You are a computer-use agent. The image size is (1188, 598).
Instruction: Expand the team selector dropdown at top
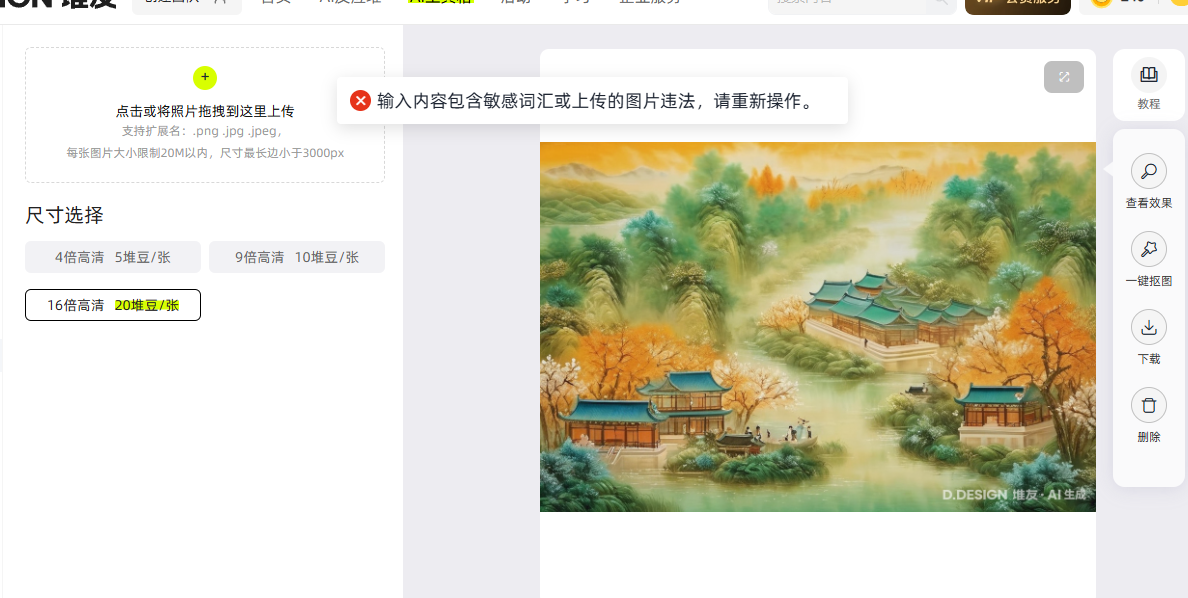[186, 4]
